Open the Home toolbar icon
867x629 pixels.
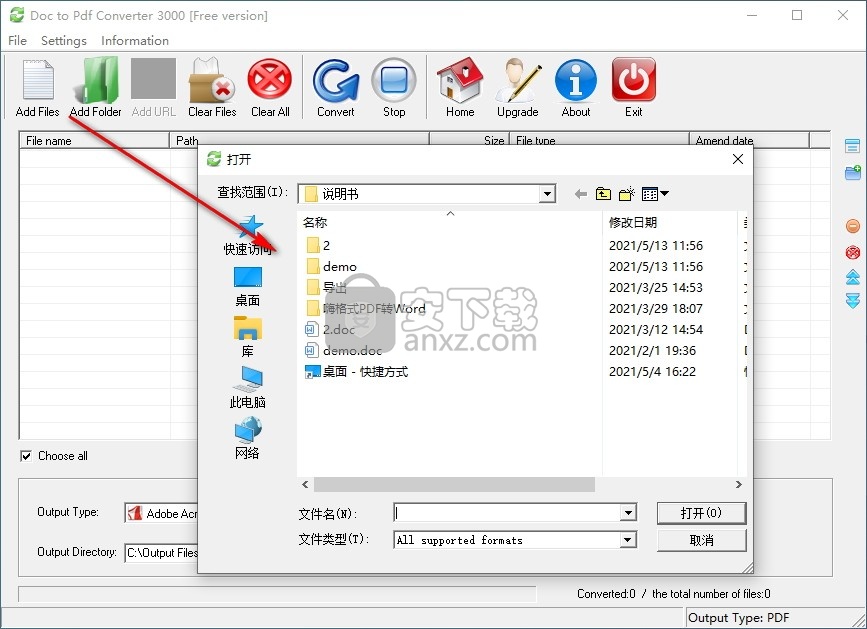[x=460, y=81]
